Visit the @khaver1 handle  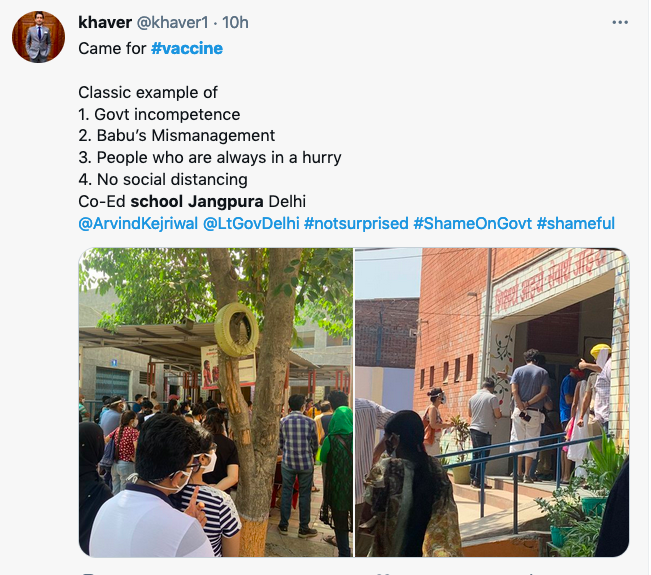172,22
